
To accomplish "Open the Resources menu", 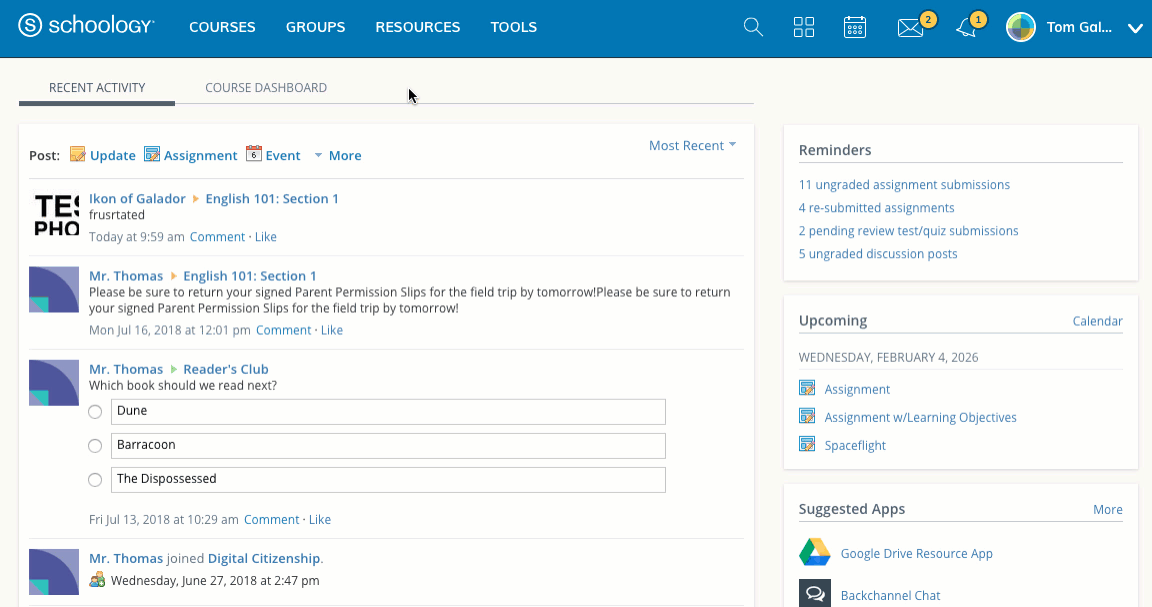I will click(x=418, y=28).
